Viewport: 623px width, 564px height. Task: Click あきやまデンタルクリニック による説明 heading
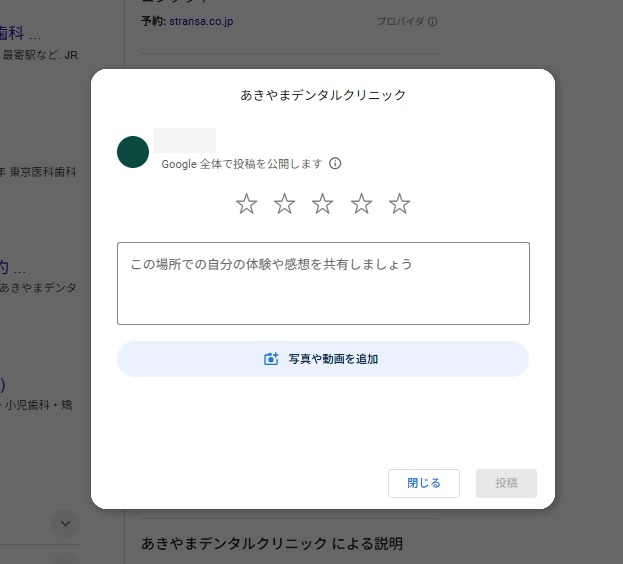pos(272,544)
